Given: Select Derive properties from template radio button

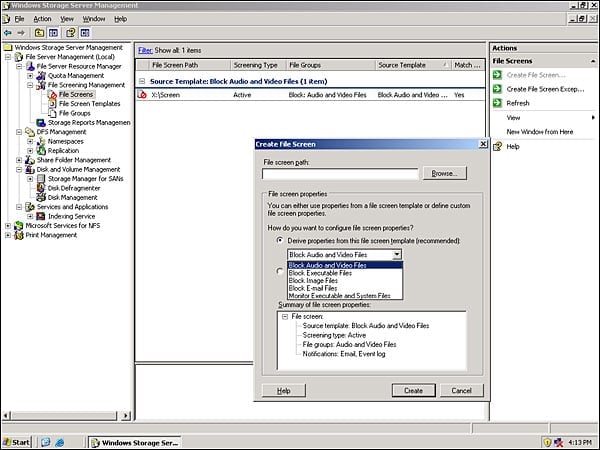Looking at the screenshot, I should pyautogui.click(x=280, y=241).
